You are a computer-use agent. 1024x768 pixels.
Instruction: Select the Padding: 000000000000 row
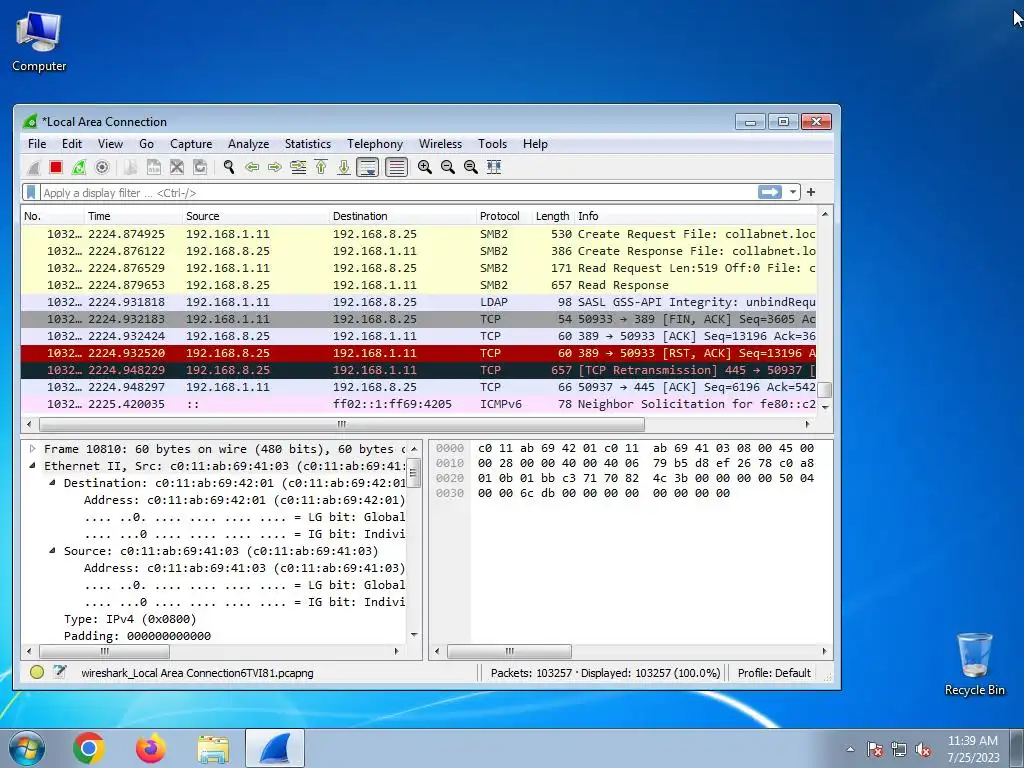click(137, 636)
